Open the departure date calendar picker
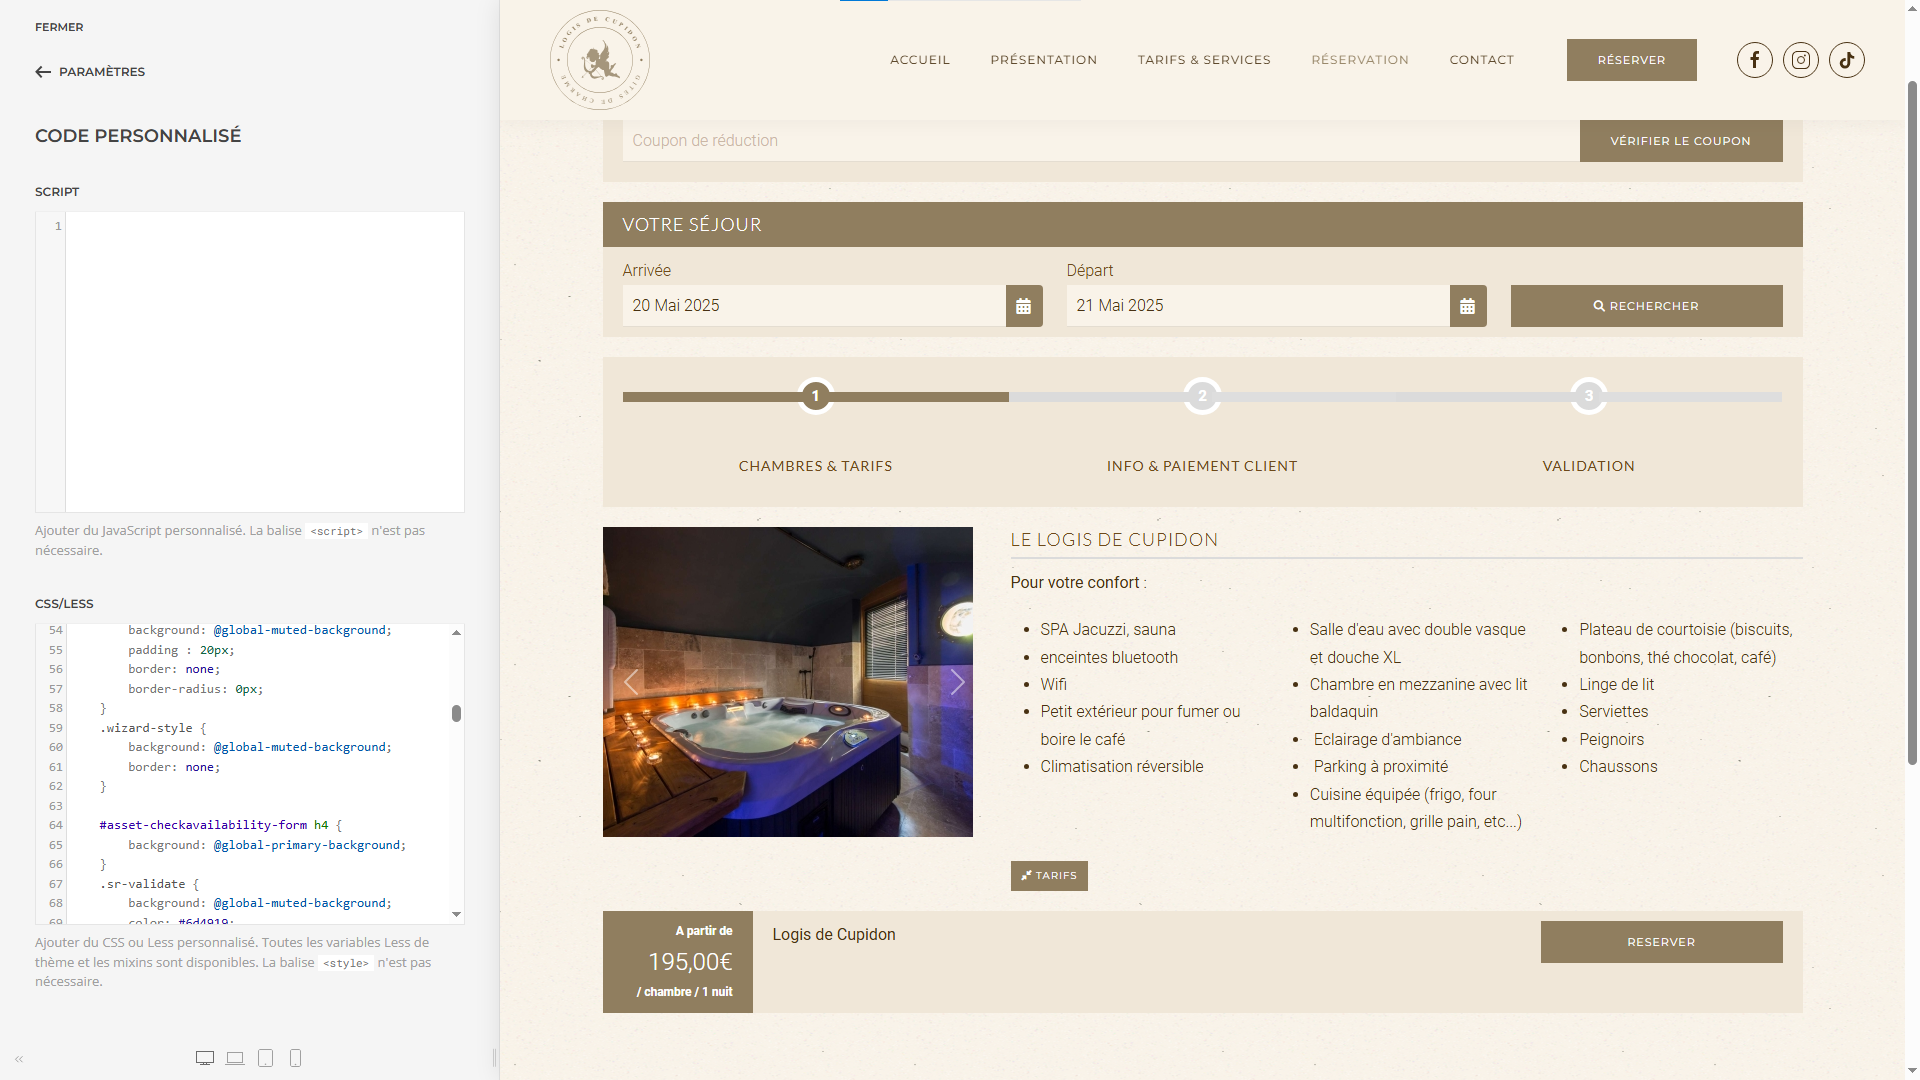This screenshot has height=1080, width=1920. click(1467, 306)
